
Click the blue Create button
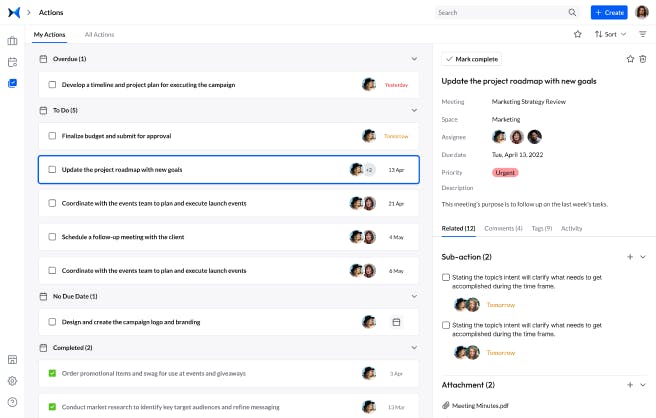click(x=608, y=12)
